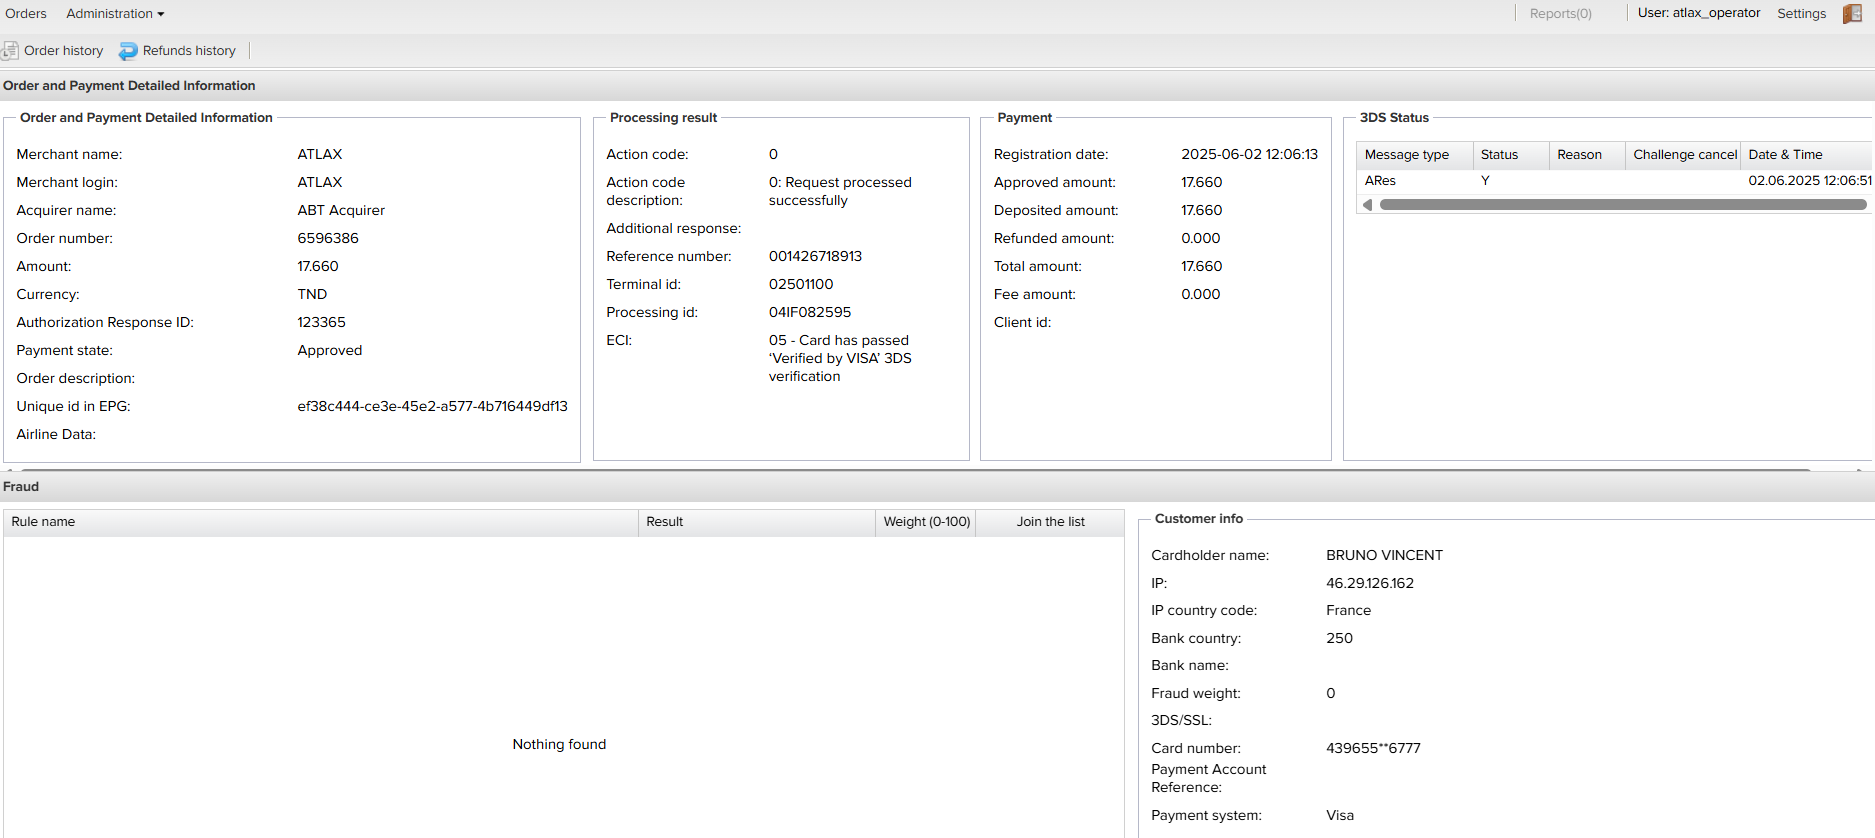This screenshot has width=1875, height=838.
Task: Click the Result column header in Fraud table
Action: (x=664, y=522)
